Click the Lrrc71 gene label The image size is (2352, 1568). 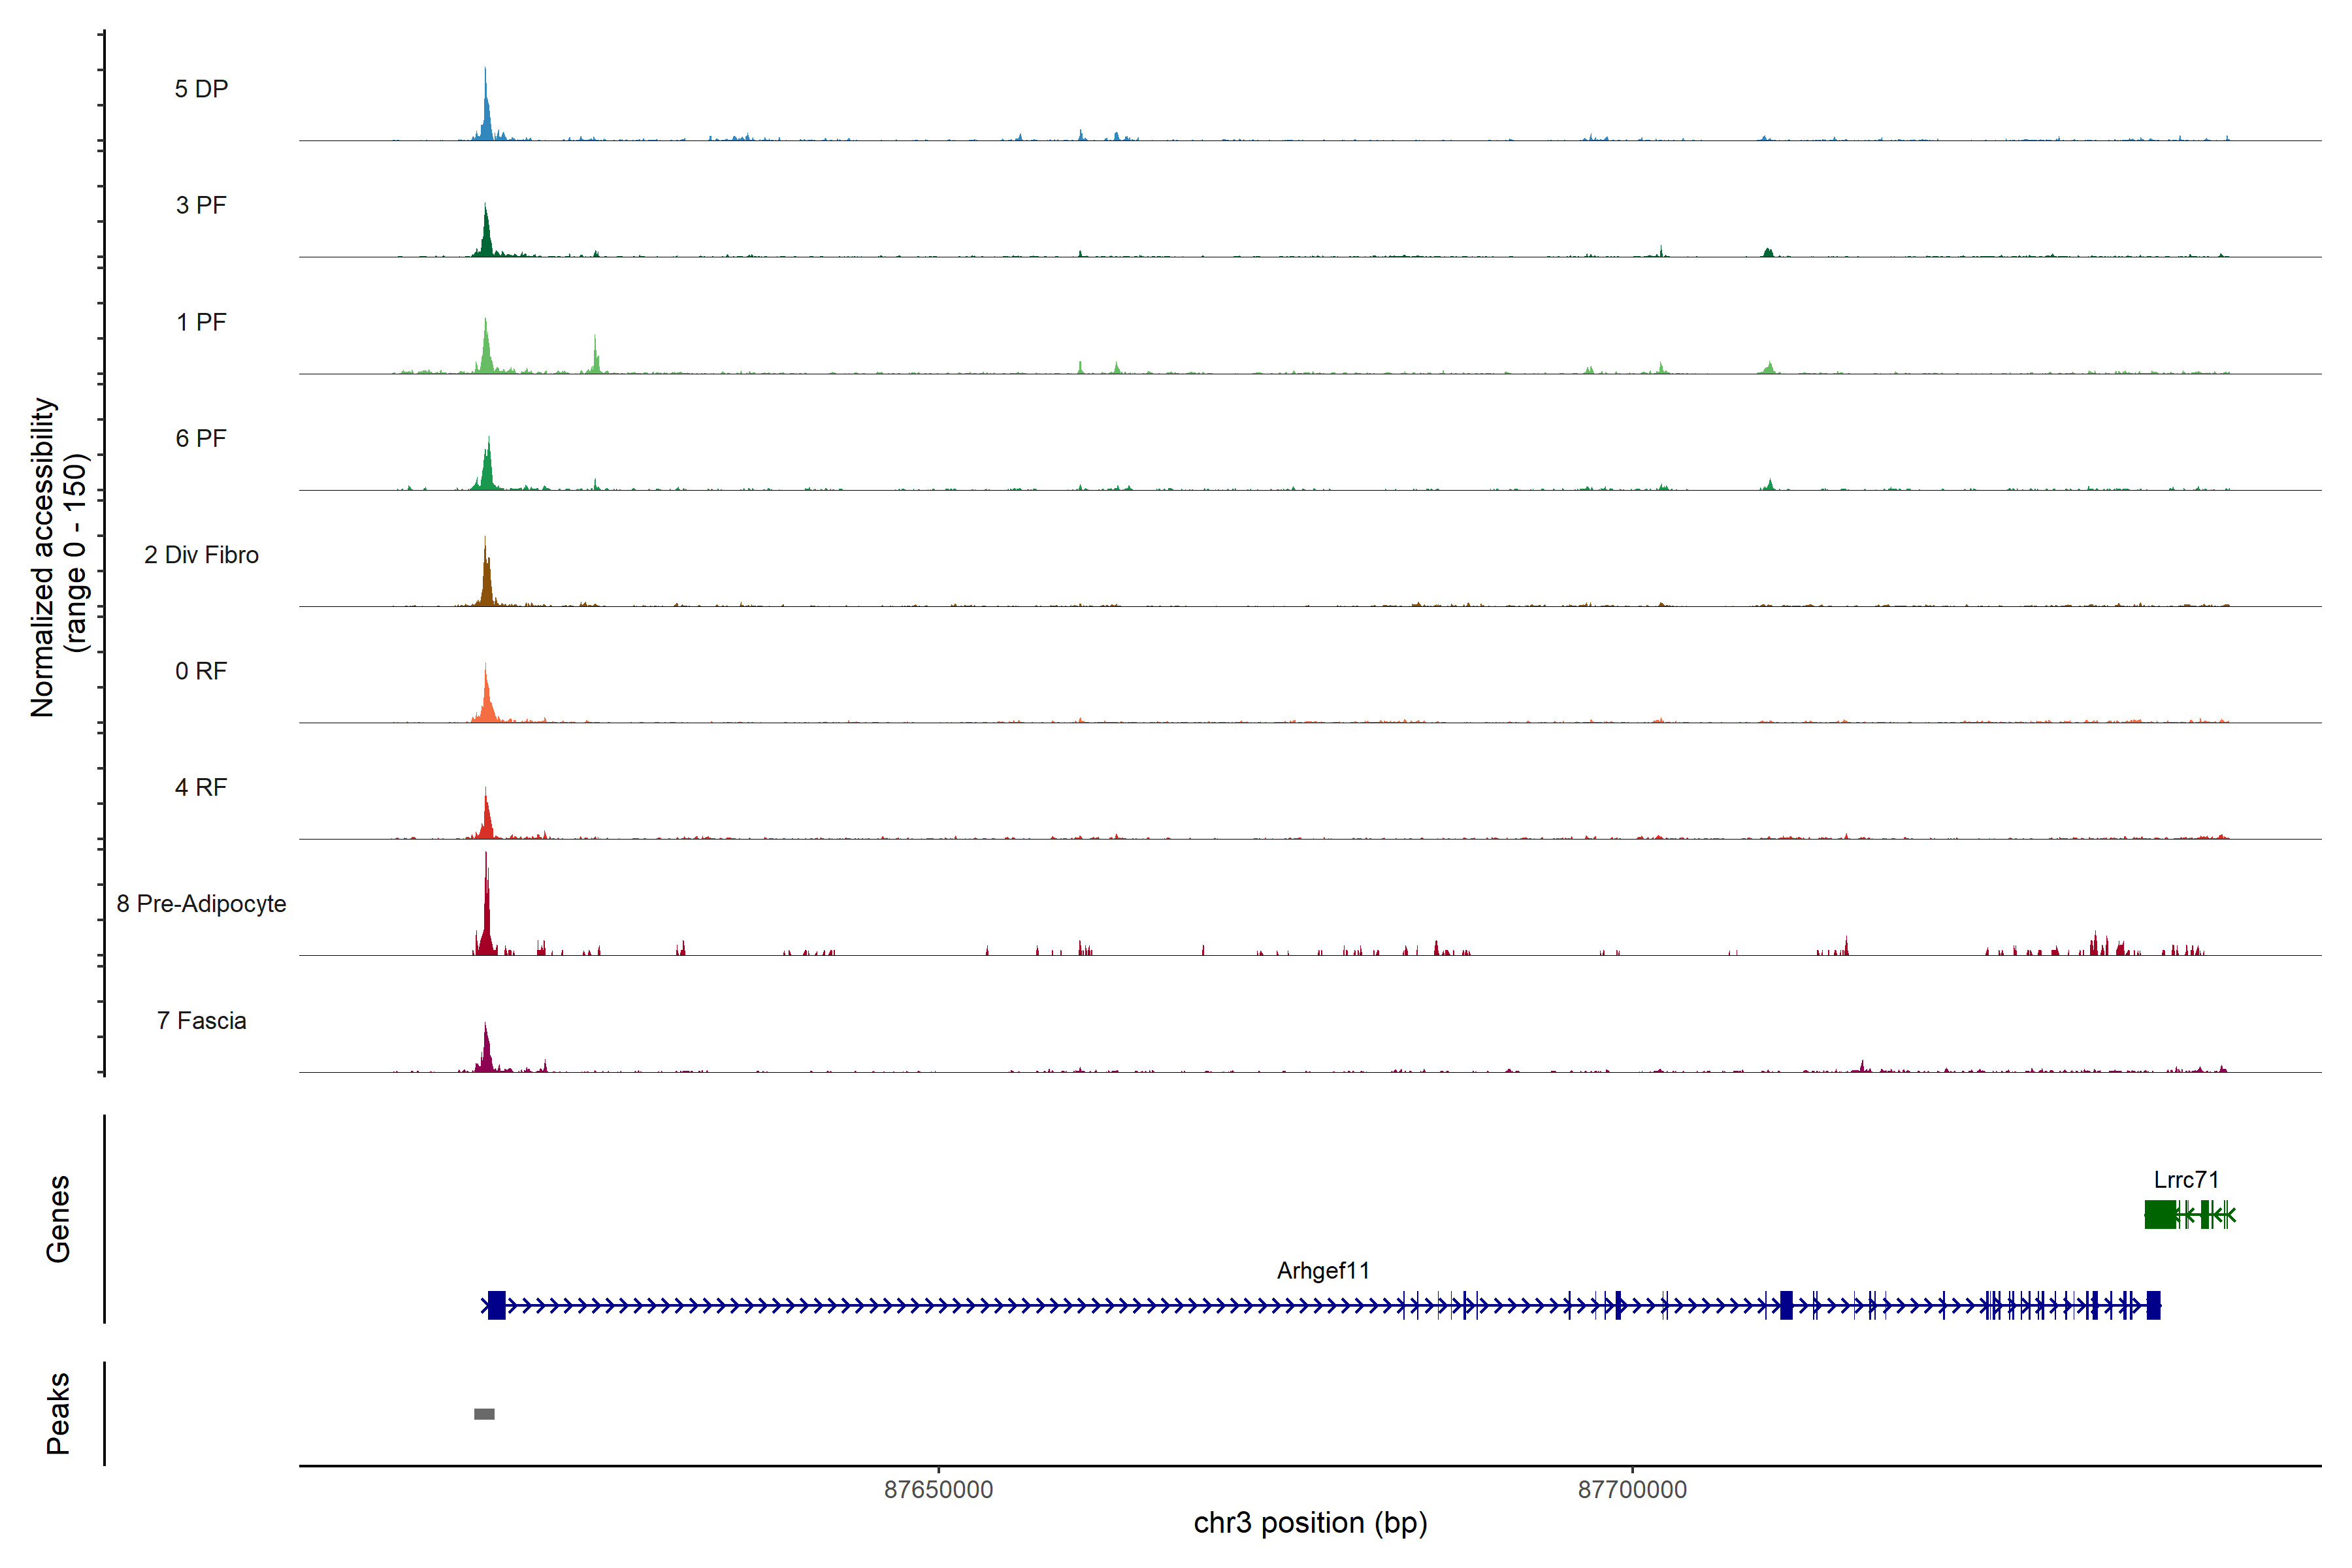tap(2185, 1179)
